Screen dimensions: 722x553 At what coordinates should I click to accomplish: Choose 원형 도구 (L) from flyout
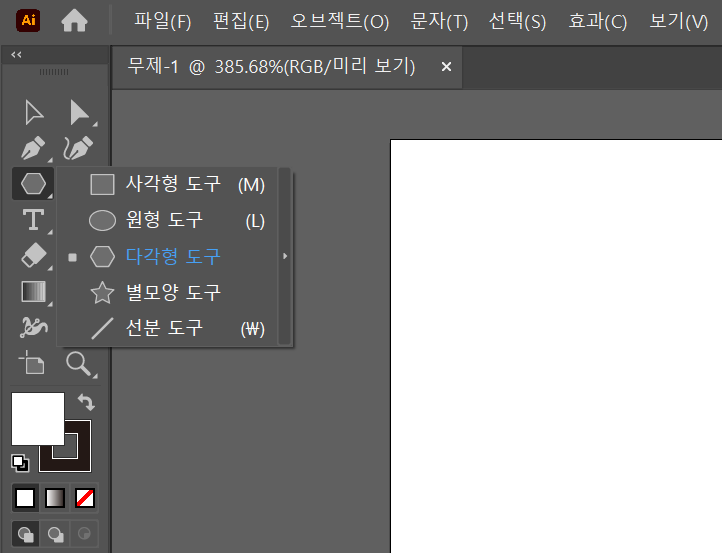pos(168,220)
